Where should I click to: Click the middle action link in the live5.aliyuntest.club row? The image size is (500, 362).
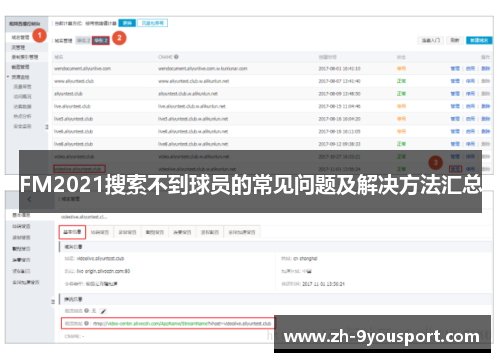pos(470,119)
